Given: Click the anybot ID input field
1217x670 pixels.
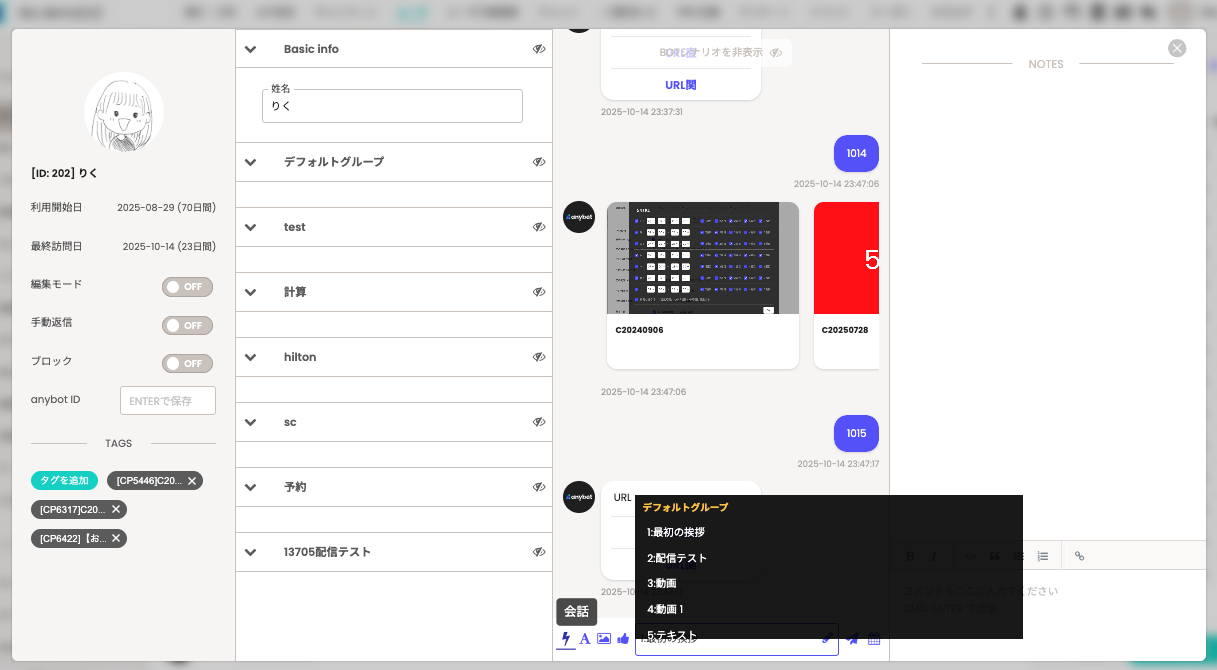Looking at the screenshot, I should [167, 401].
